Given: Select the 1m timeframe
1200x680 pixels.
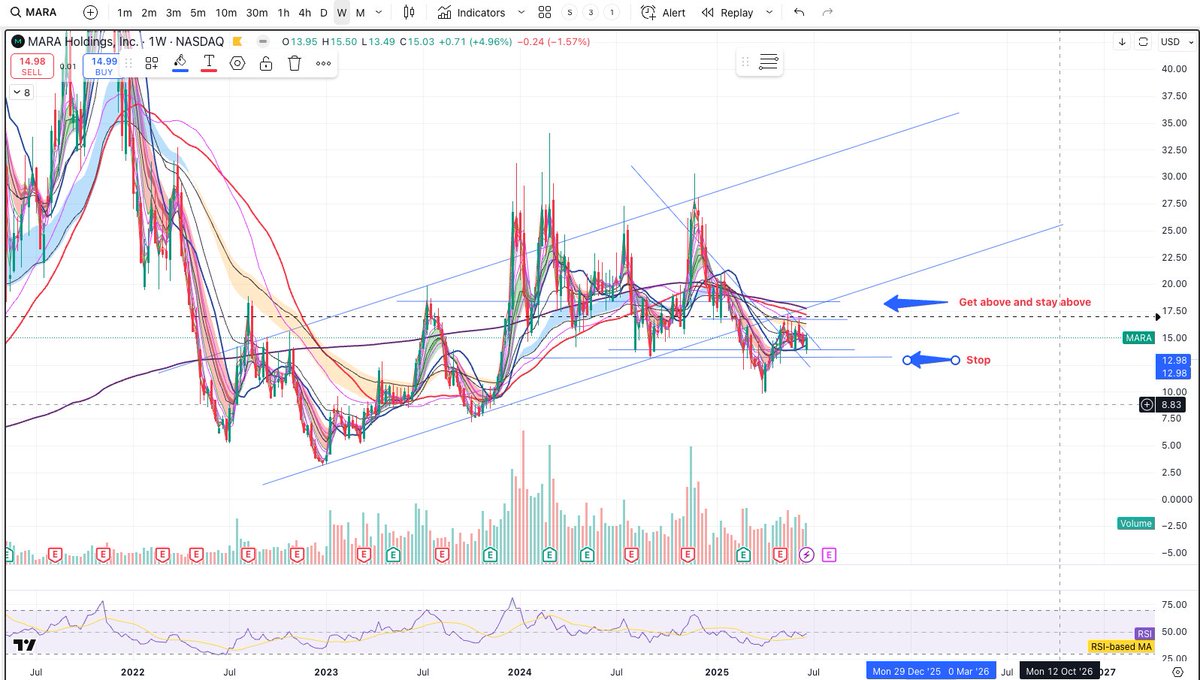Looking at the screenshot, I should click(x=124, y=13).
